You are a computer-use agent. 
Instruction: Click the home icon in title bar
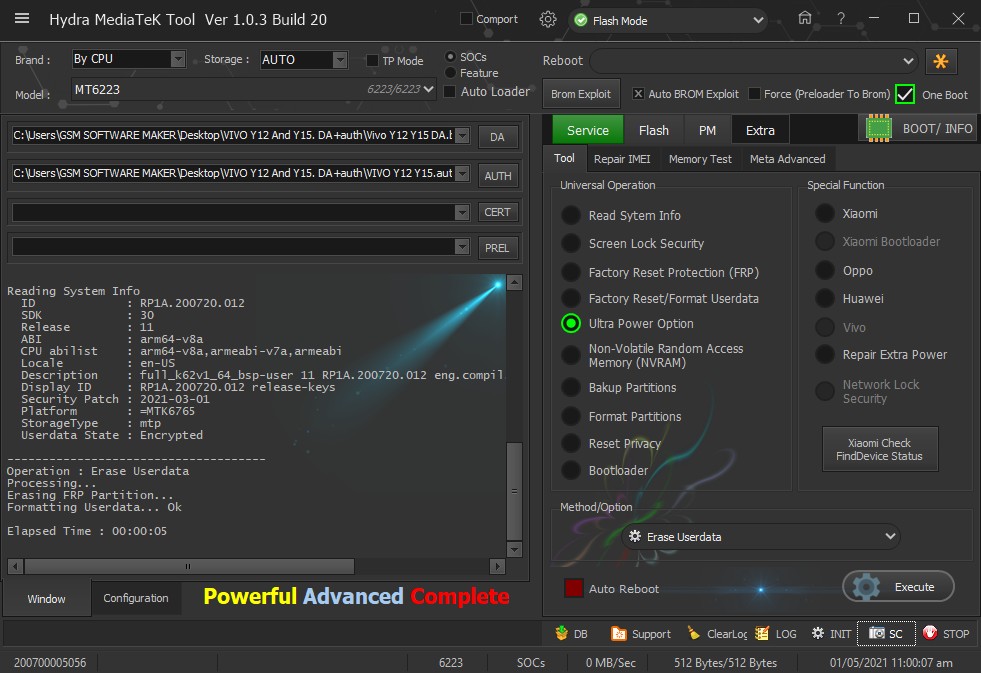click(x=805, y=18)
